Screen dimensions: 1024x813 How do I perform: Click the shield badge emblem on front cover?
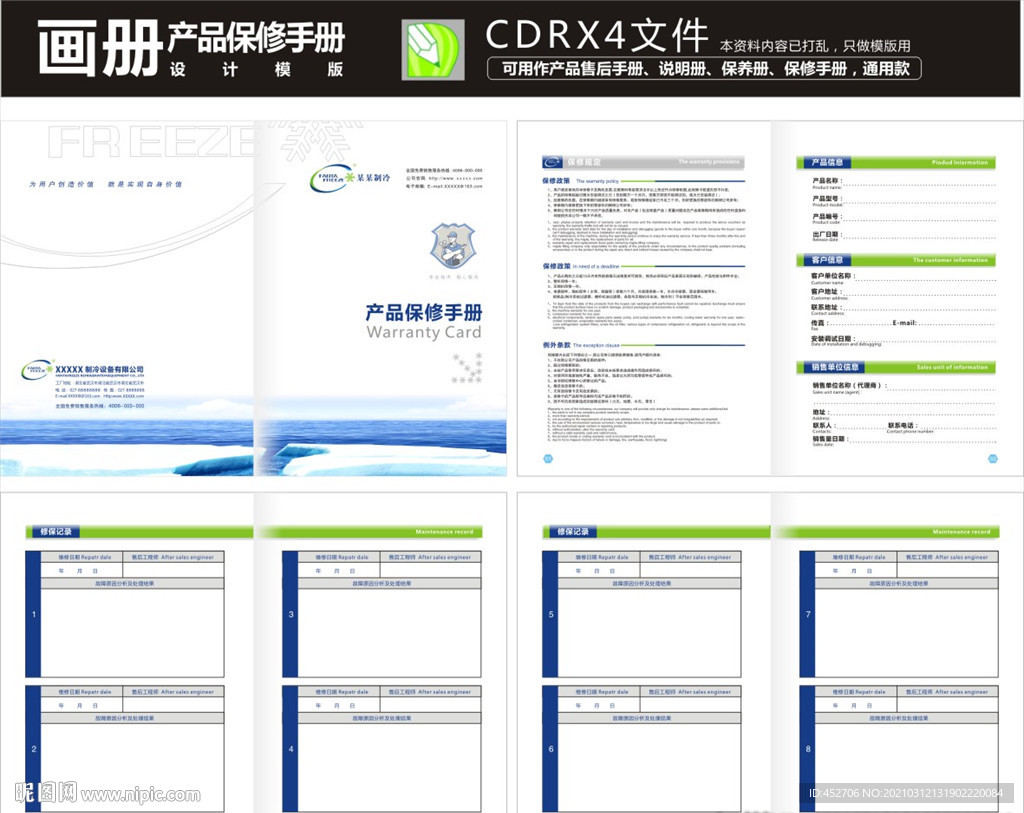click(x=453, y=245)
